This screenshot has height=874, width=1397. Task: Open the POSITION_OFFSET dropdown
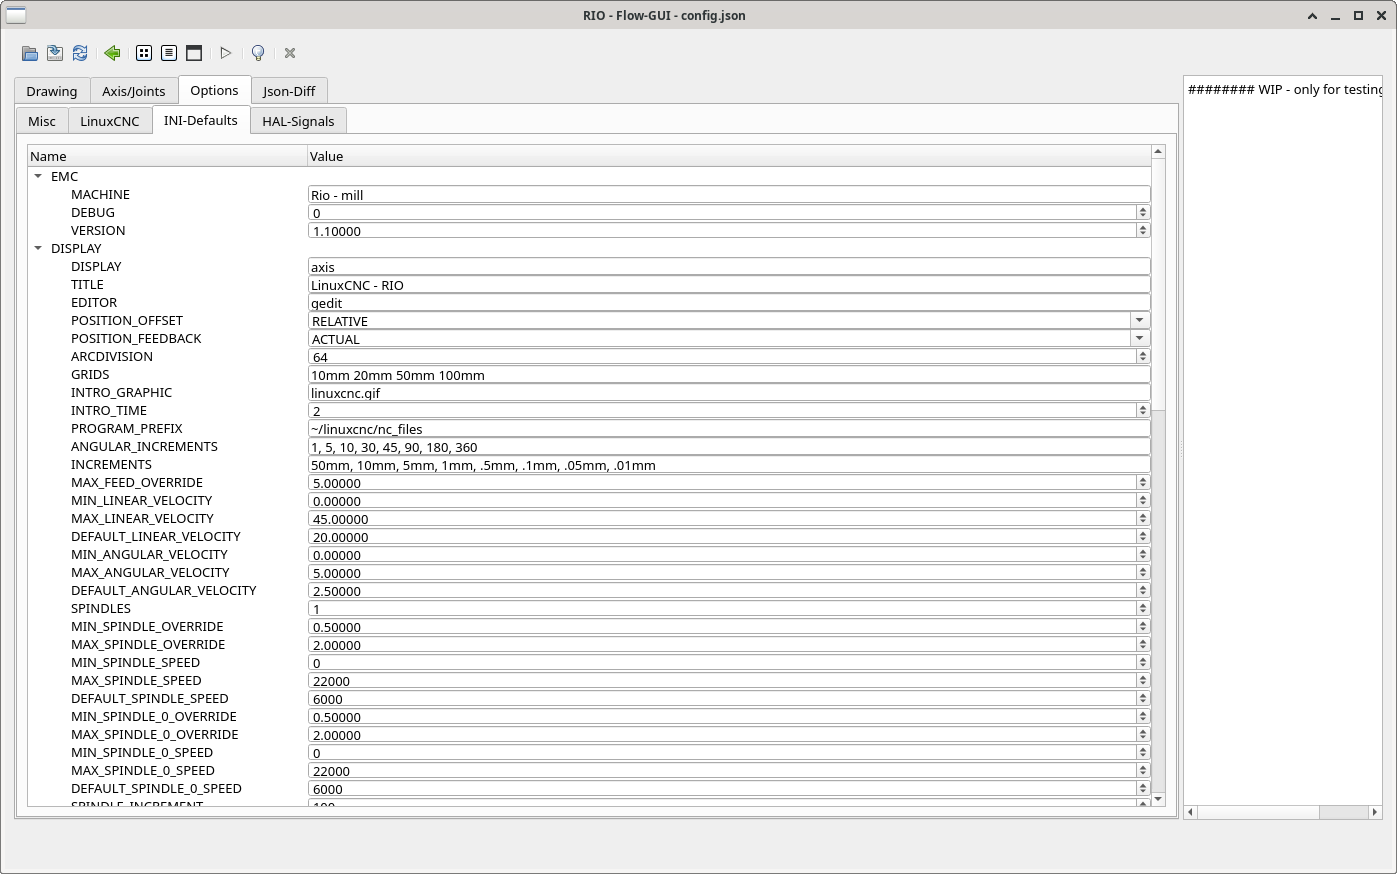(x=1139, y=321)
